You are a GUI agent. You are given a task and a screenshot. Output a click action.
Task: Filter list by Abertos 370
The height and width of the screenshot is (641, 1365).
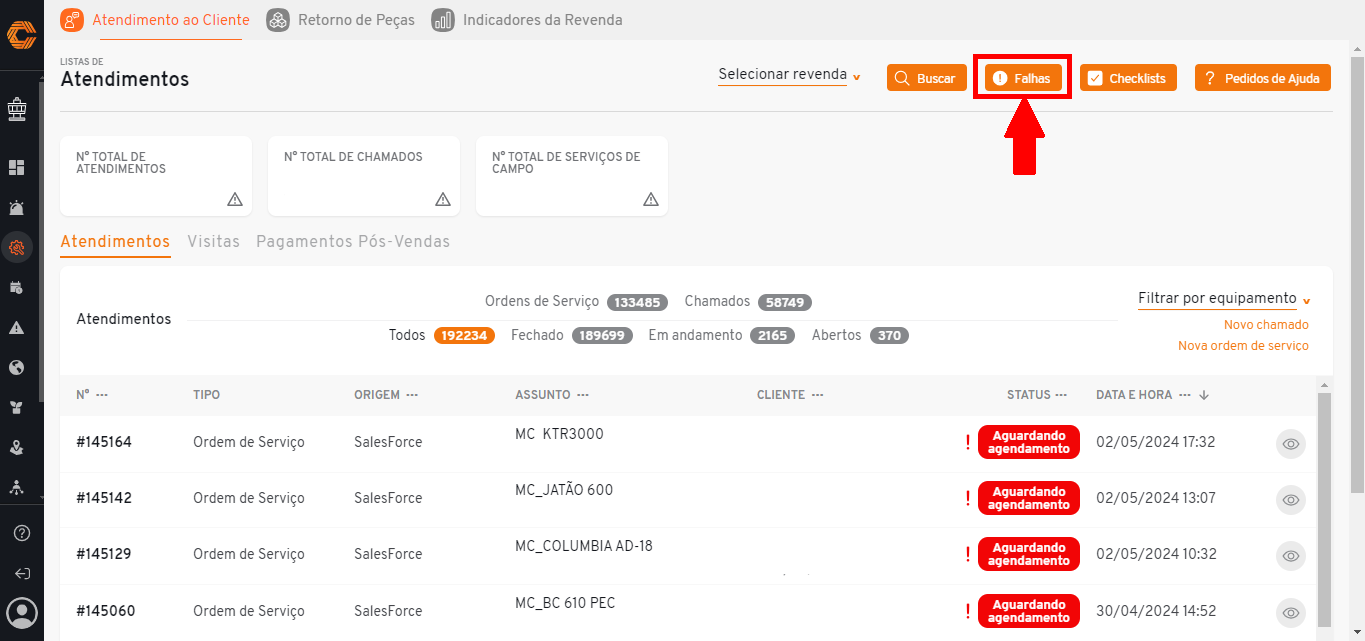tap(860, 335)
